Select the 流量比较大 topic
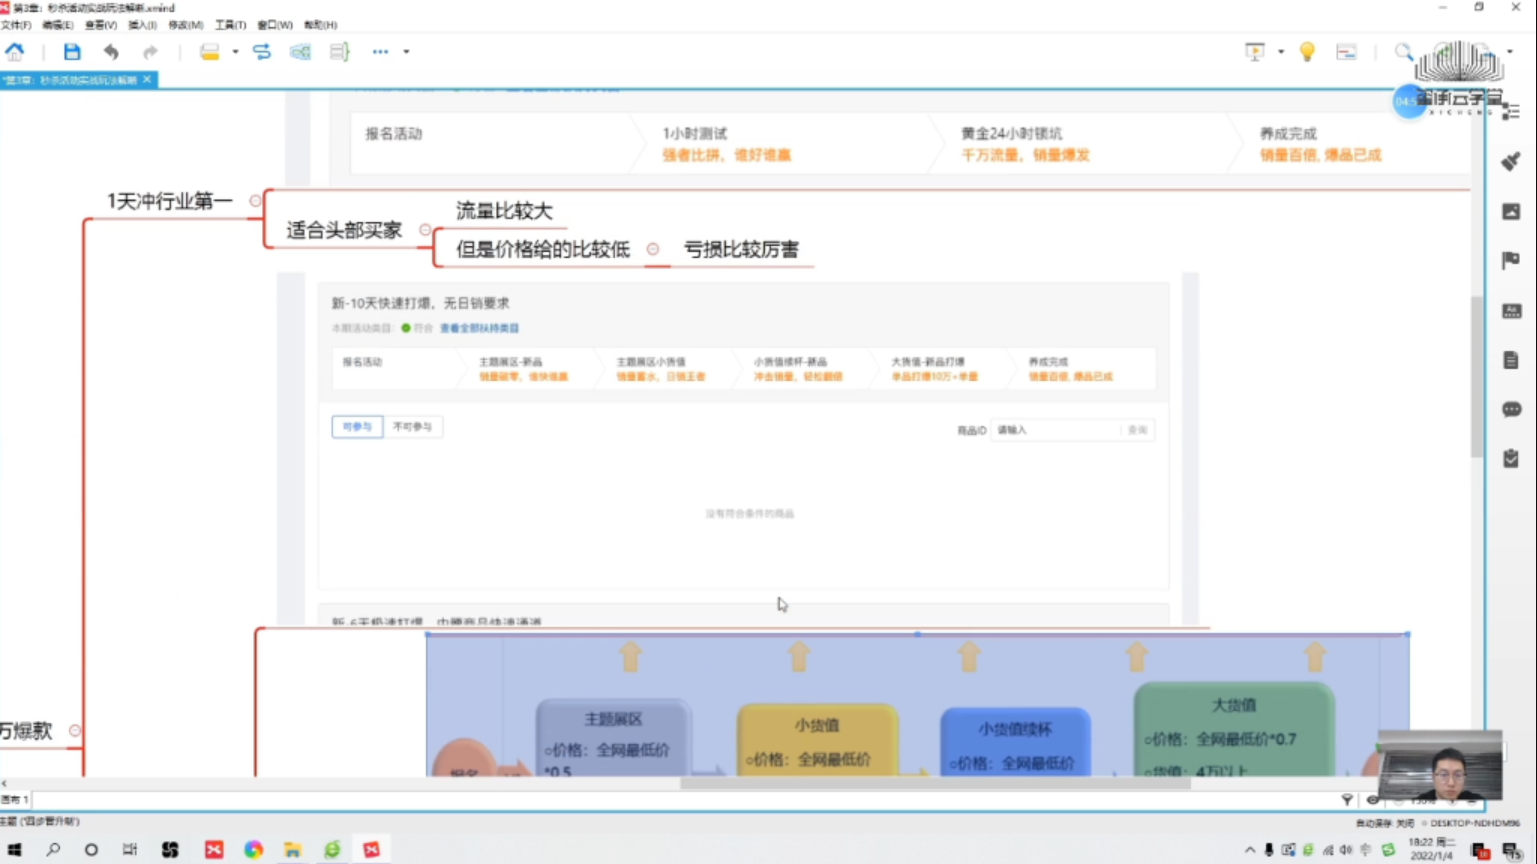The image size is (1537, 864). 504,210
